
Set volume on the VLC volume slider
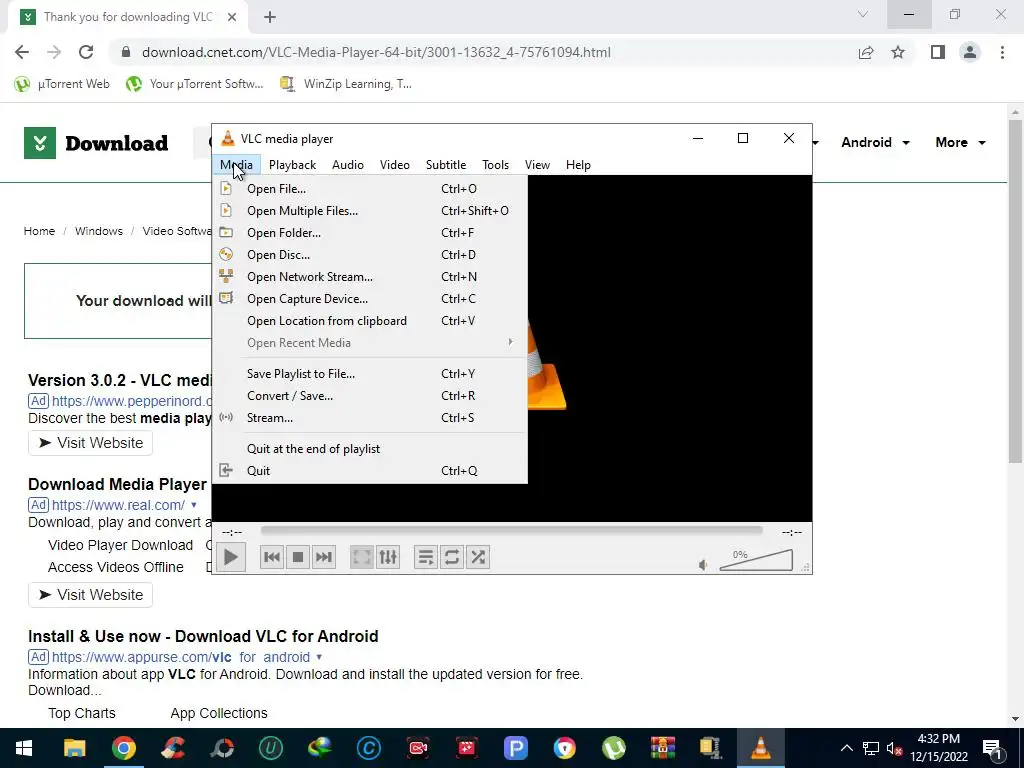tap(756, 560)
